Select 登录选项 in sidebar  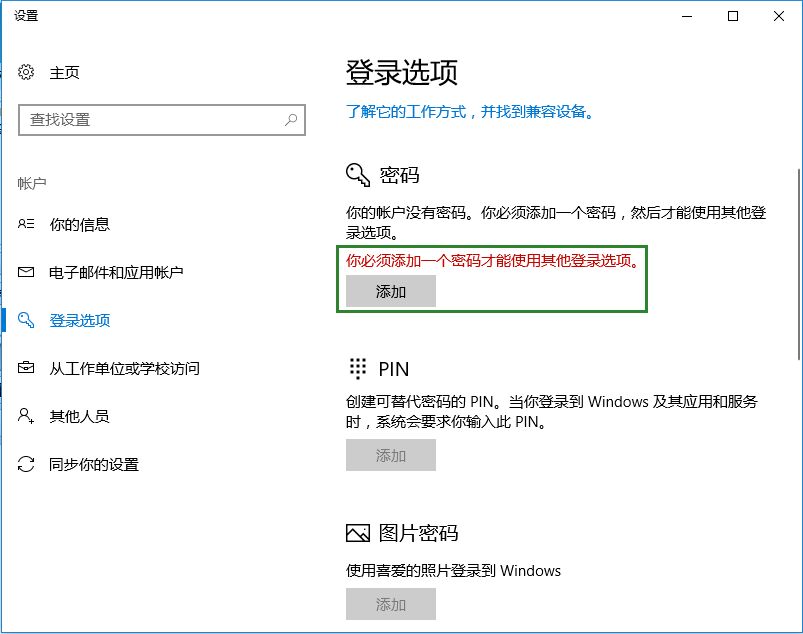pos(79,320)
